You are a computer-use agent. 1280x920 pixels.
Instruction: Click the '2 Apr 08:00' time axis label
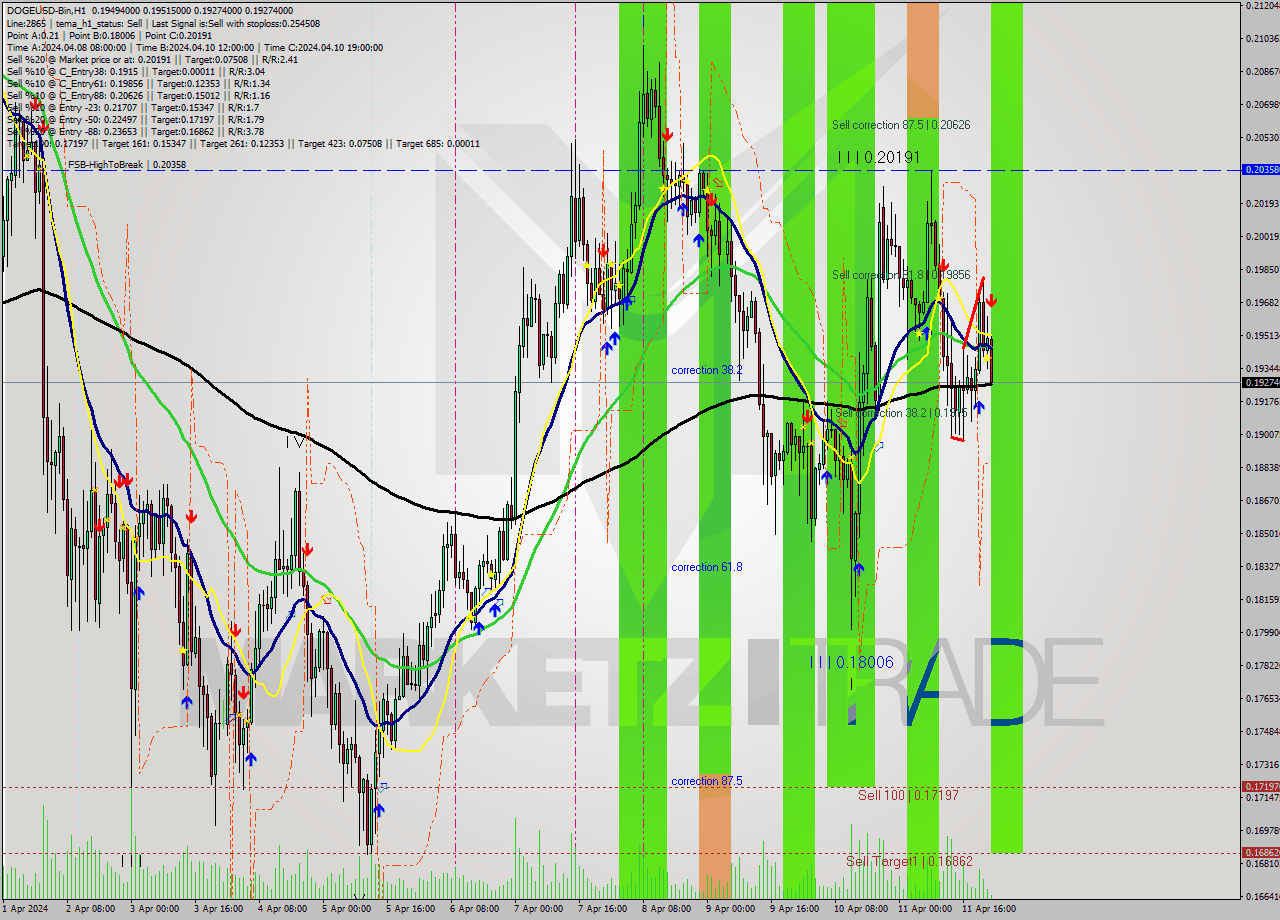[90, 909]
